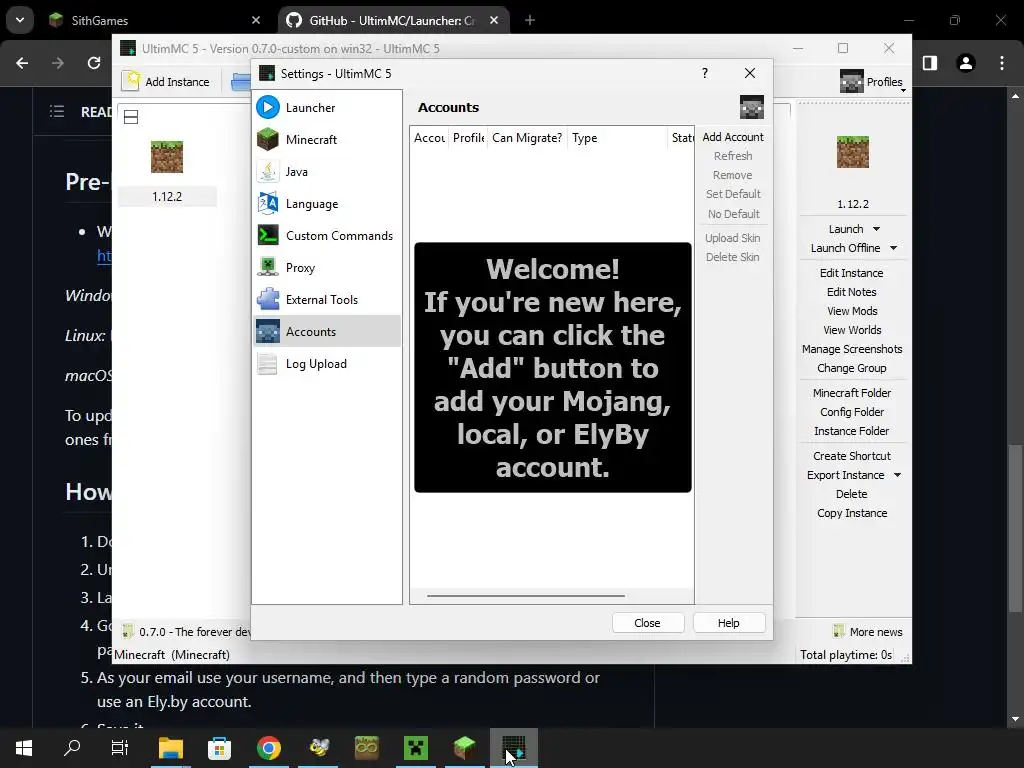Open the Windows Start menu
The height and width of the screenshot is (768, 1024).
(x=24, y=748)
